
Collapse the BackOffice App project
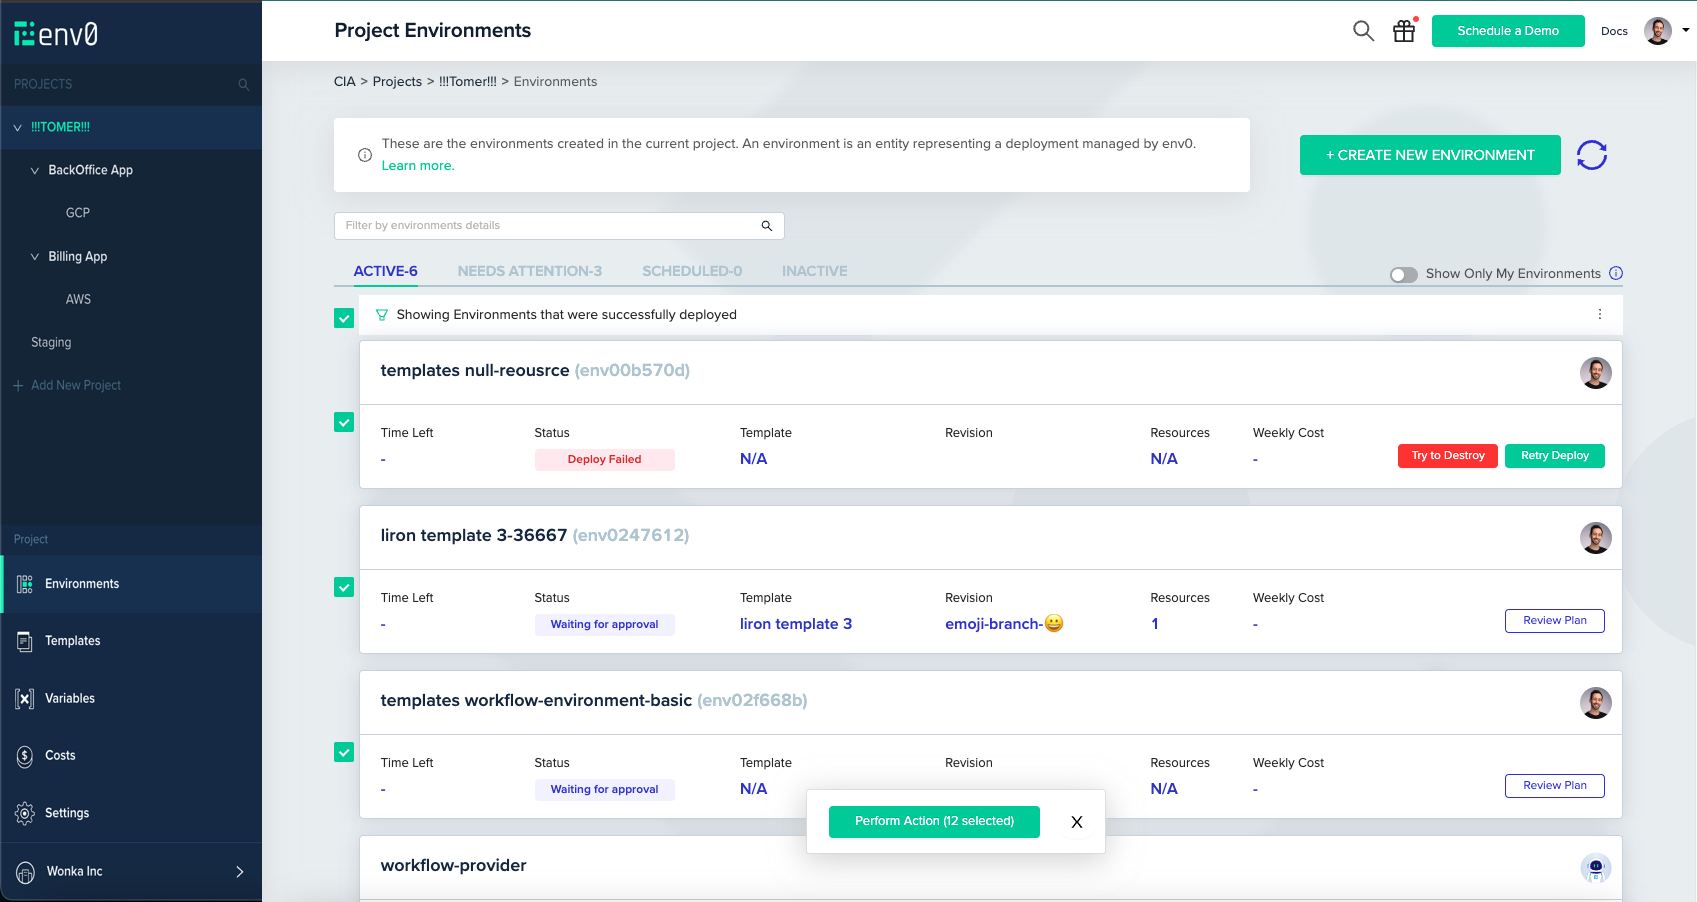point(35,171)
